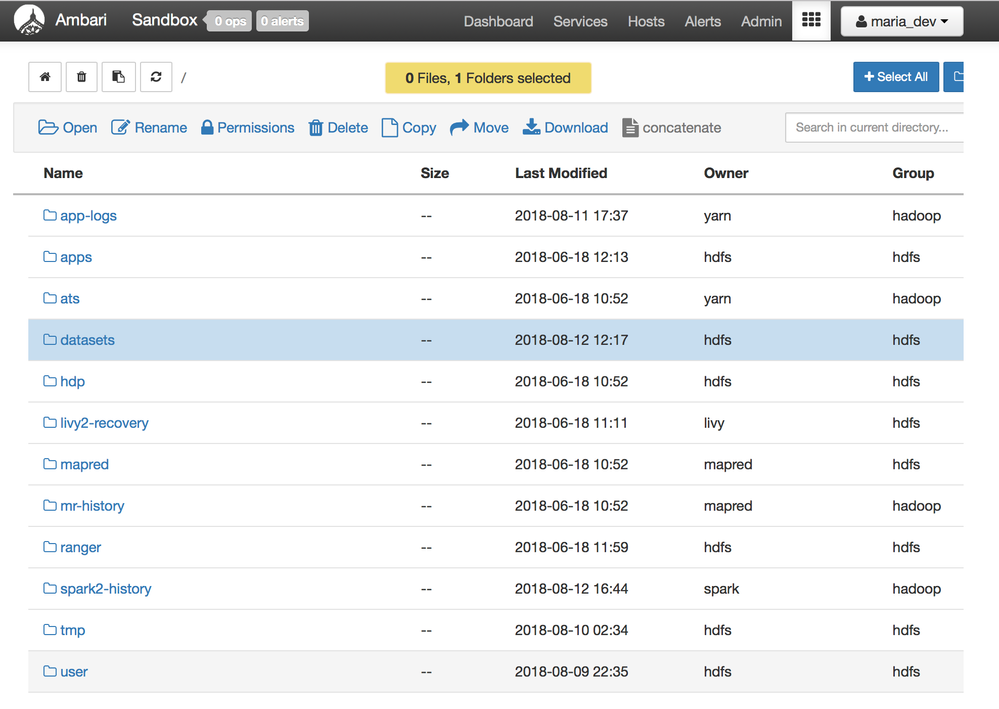Click the spark owner cell
Viewport: 999px width, 709px height.
click(x=721, y=589)
